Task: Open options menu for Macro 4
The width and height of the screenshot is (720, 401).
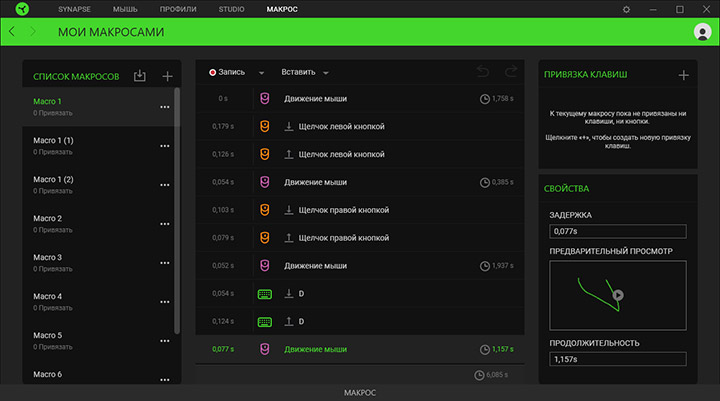Action: tap(165, 302)
